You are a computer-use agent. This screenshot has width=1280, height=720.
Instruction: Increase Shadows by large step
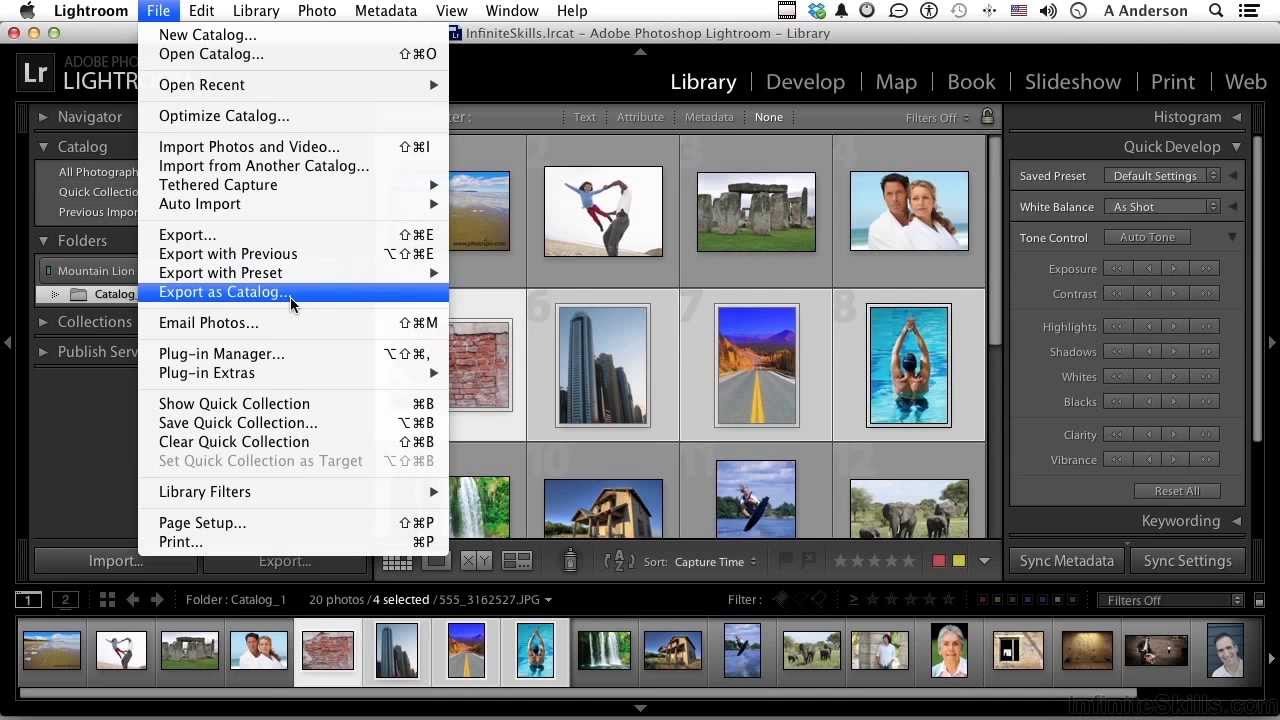point(1206,351)
